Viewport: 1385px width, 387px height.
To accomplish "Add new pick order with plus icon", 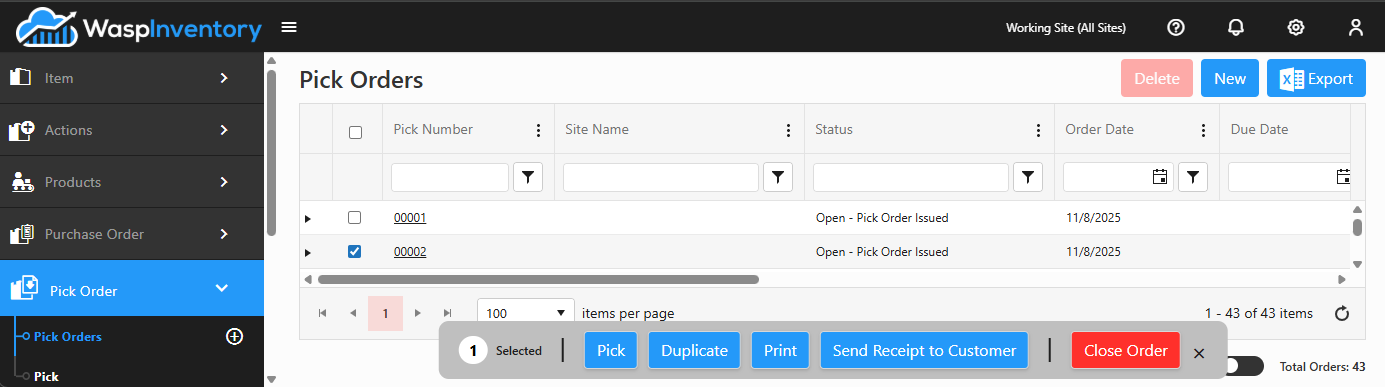I will click(x=234, y=337).
